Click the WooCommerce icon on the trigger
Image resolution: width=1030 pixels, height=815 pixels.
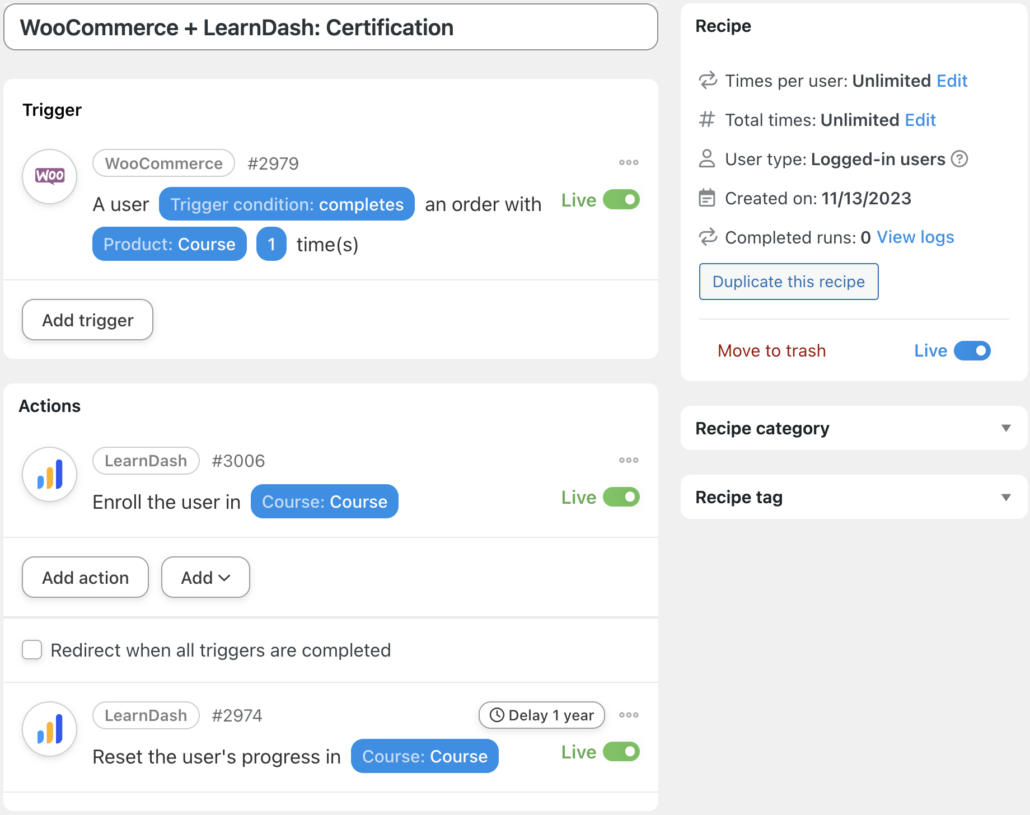49,177
